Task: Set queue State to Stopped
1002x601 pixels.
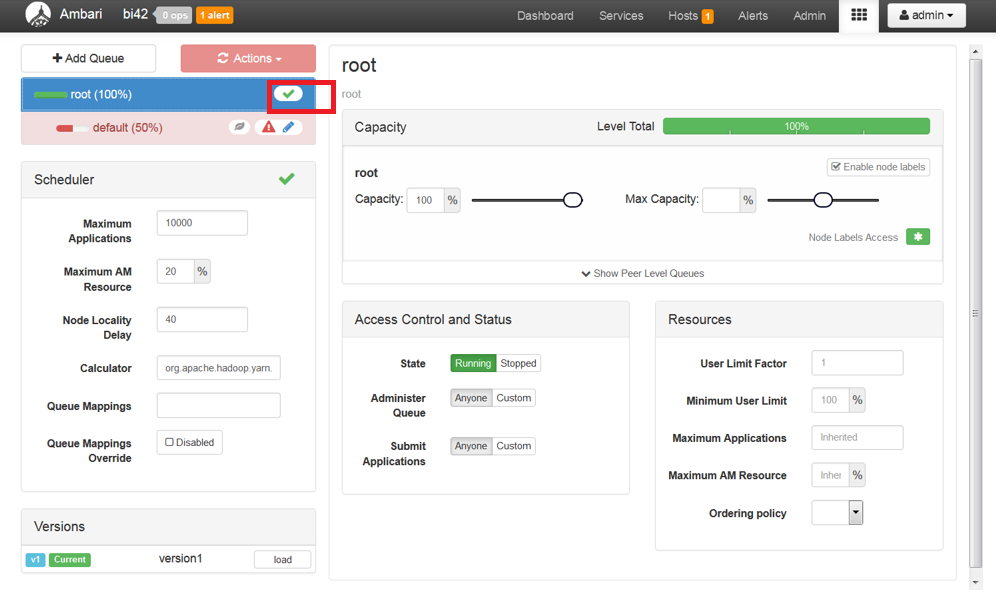Action: click(519, 362)
